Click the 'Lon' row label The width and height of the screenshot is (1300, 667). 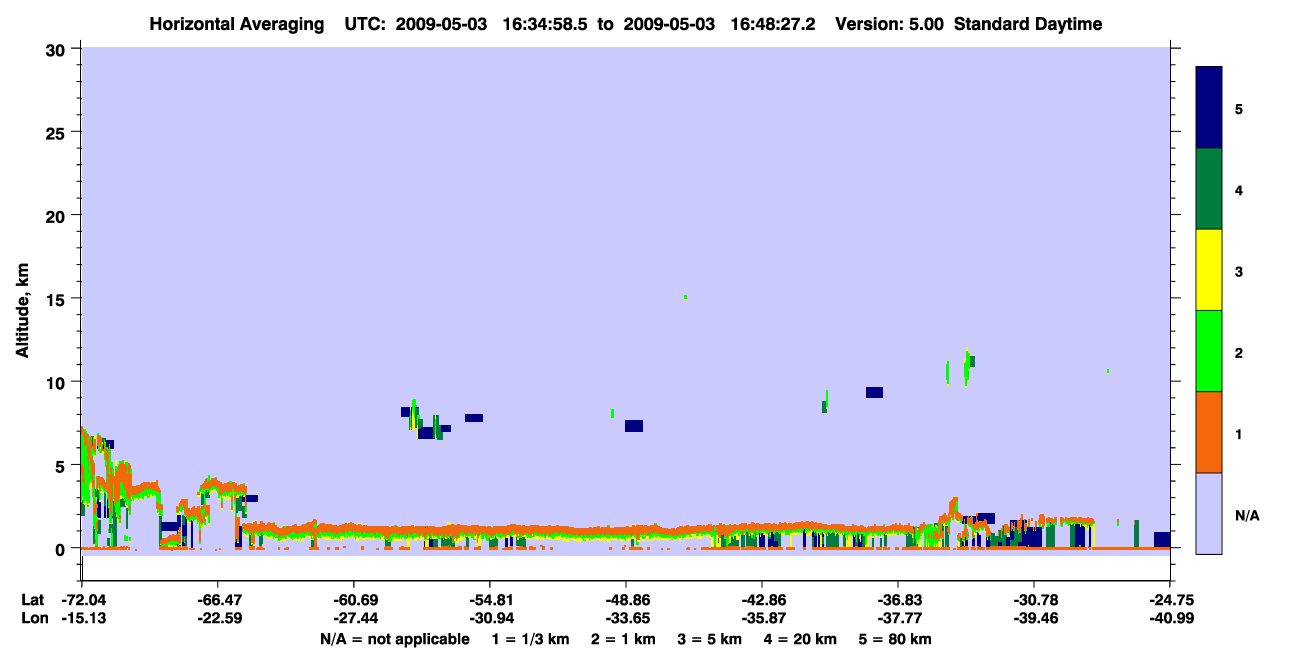pos(33,618)
